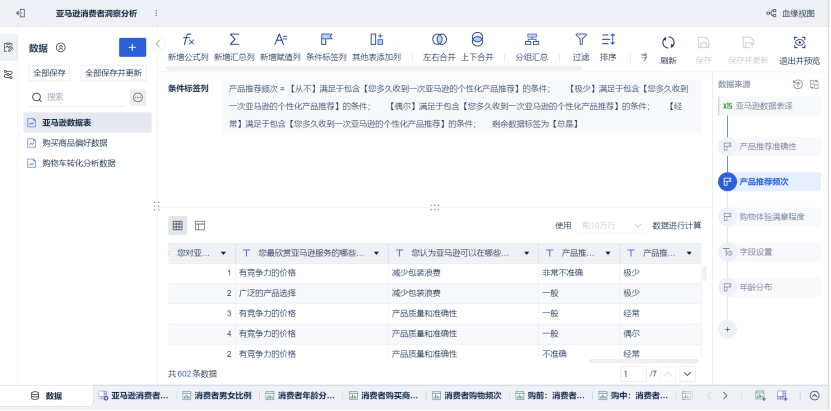The width and height of the screenshot is (831, 411).
Task: Click the 刷新 refresh icon
Action: click(x=668, y=42)
